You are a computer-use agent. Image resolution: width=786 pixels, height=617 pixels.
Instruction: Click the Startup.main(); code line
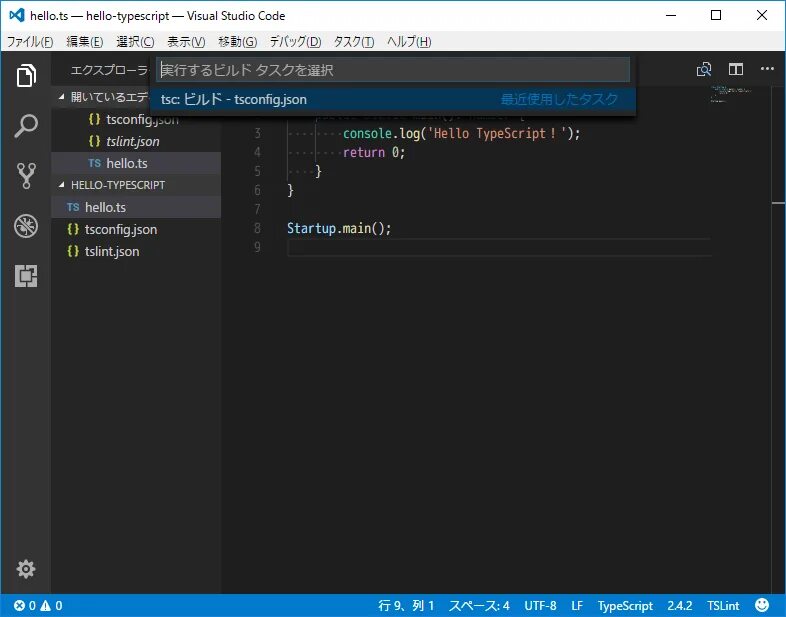point(339,228)
